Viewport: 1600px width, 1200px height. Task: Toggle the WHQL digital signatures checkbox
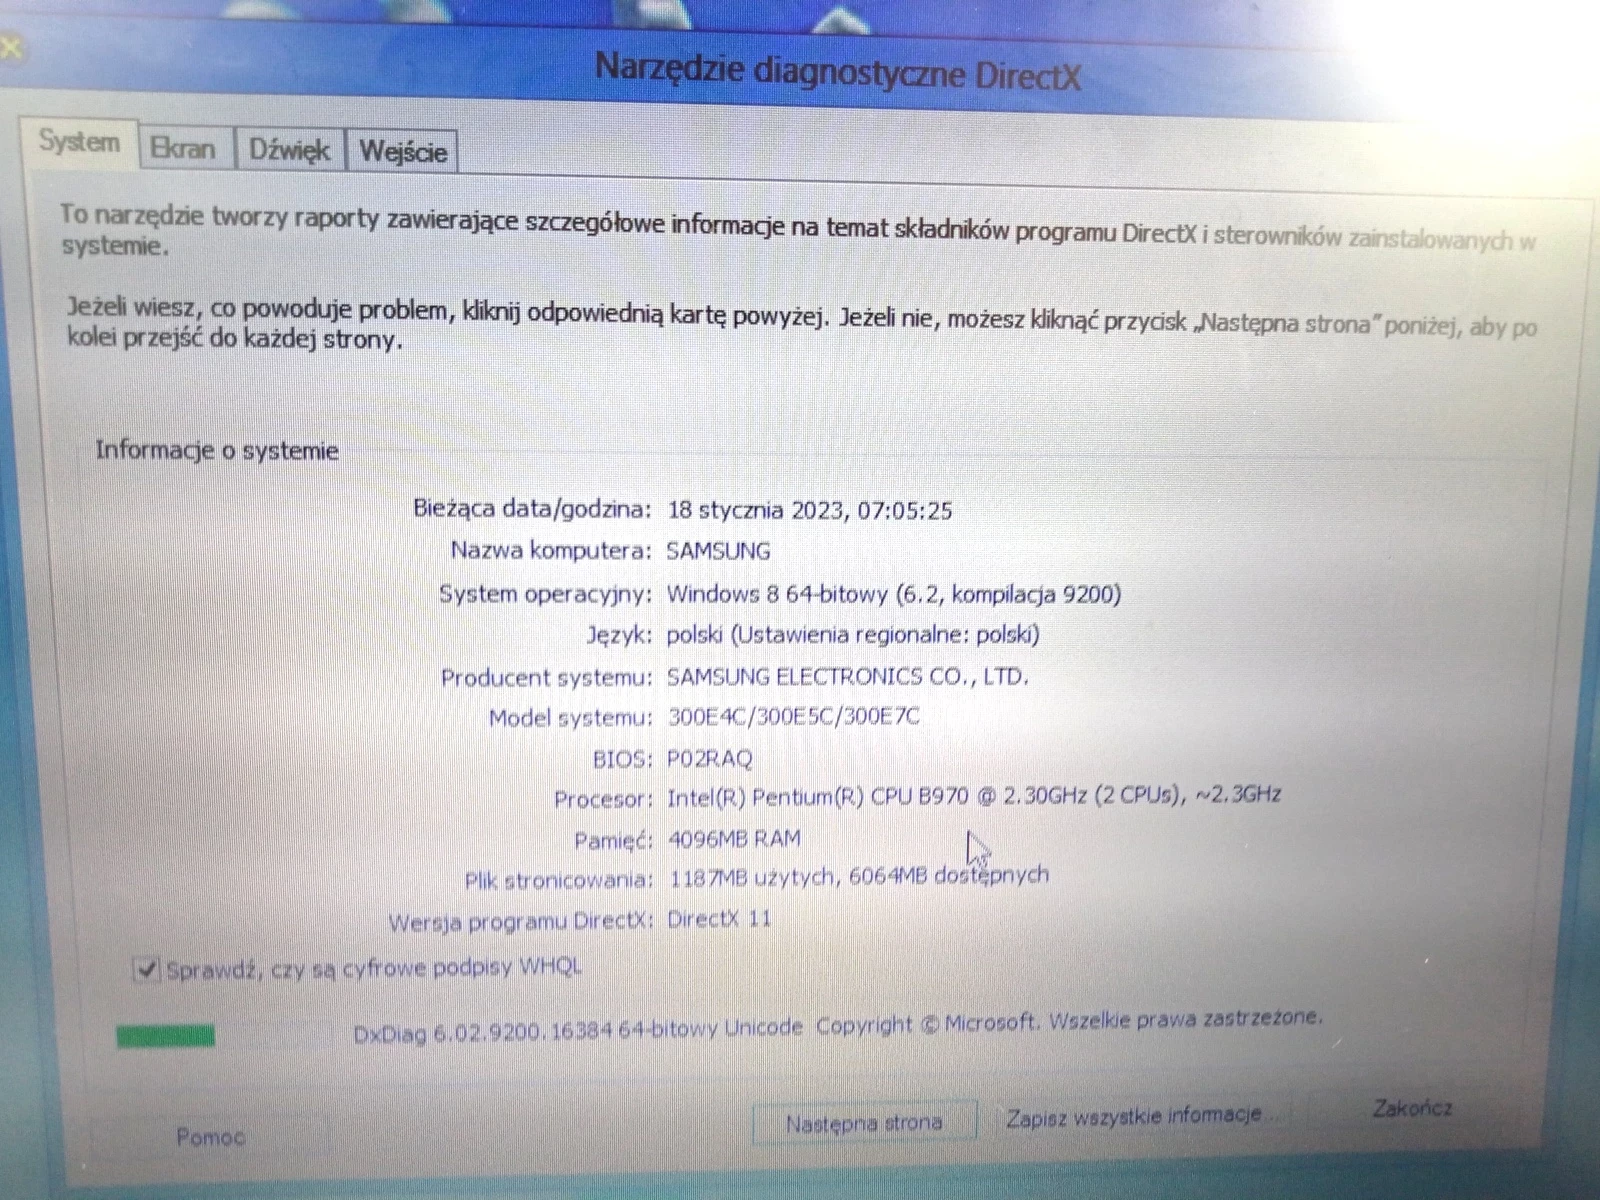(x=147, y=969)
